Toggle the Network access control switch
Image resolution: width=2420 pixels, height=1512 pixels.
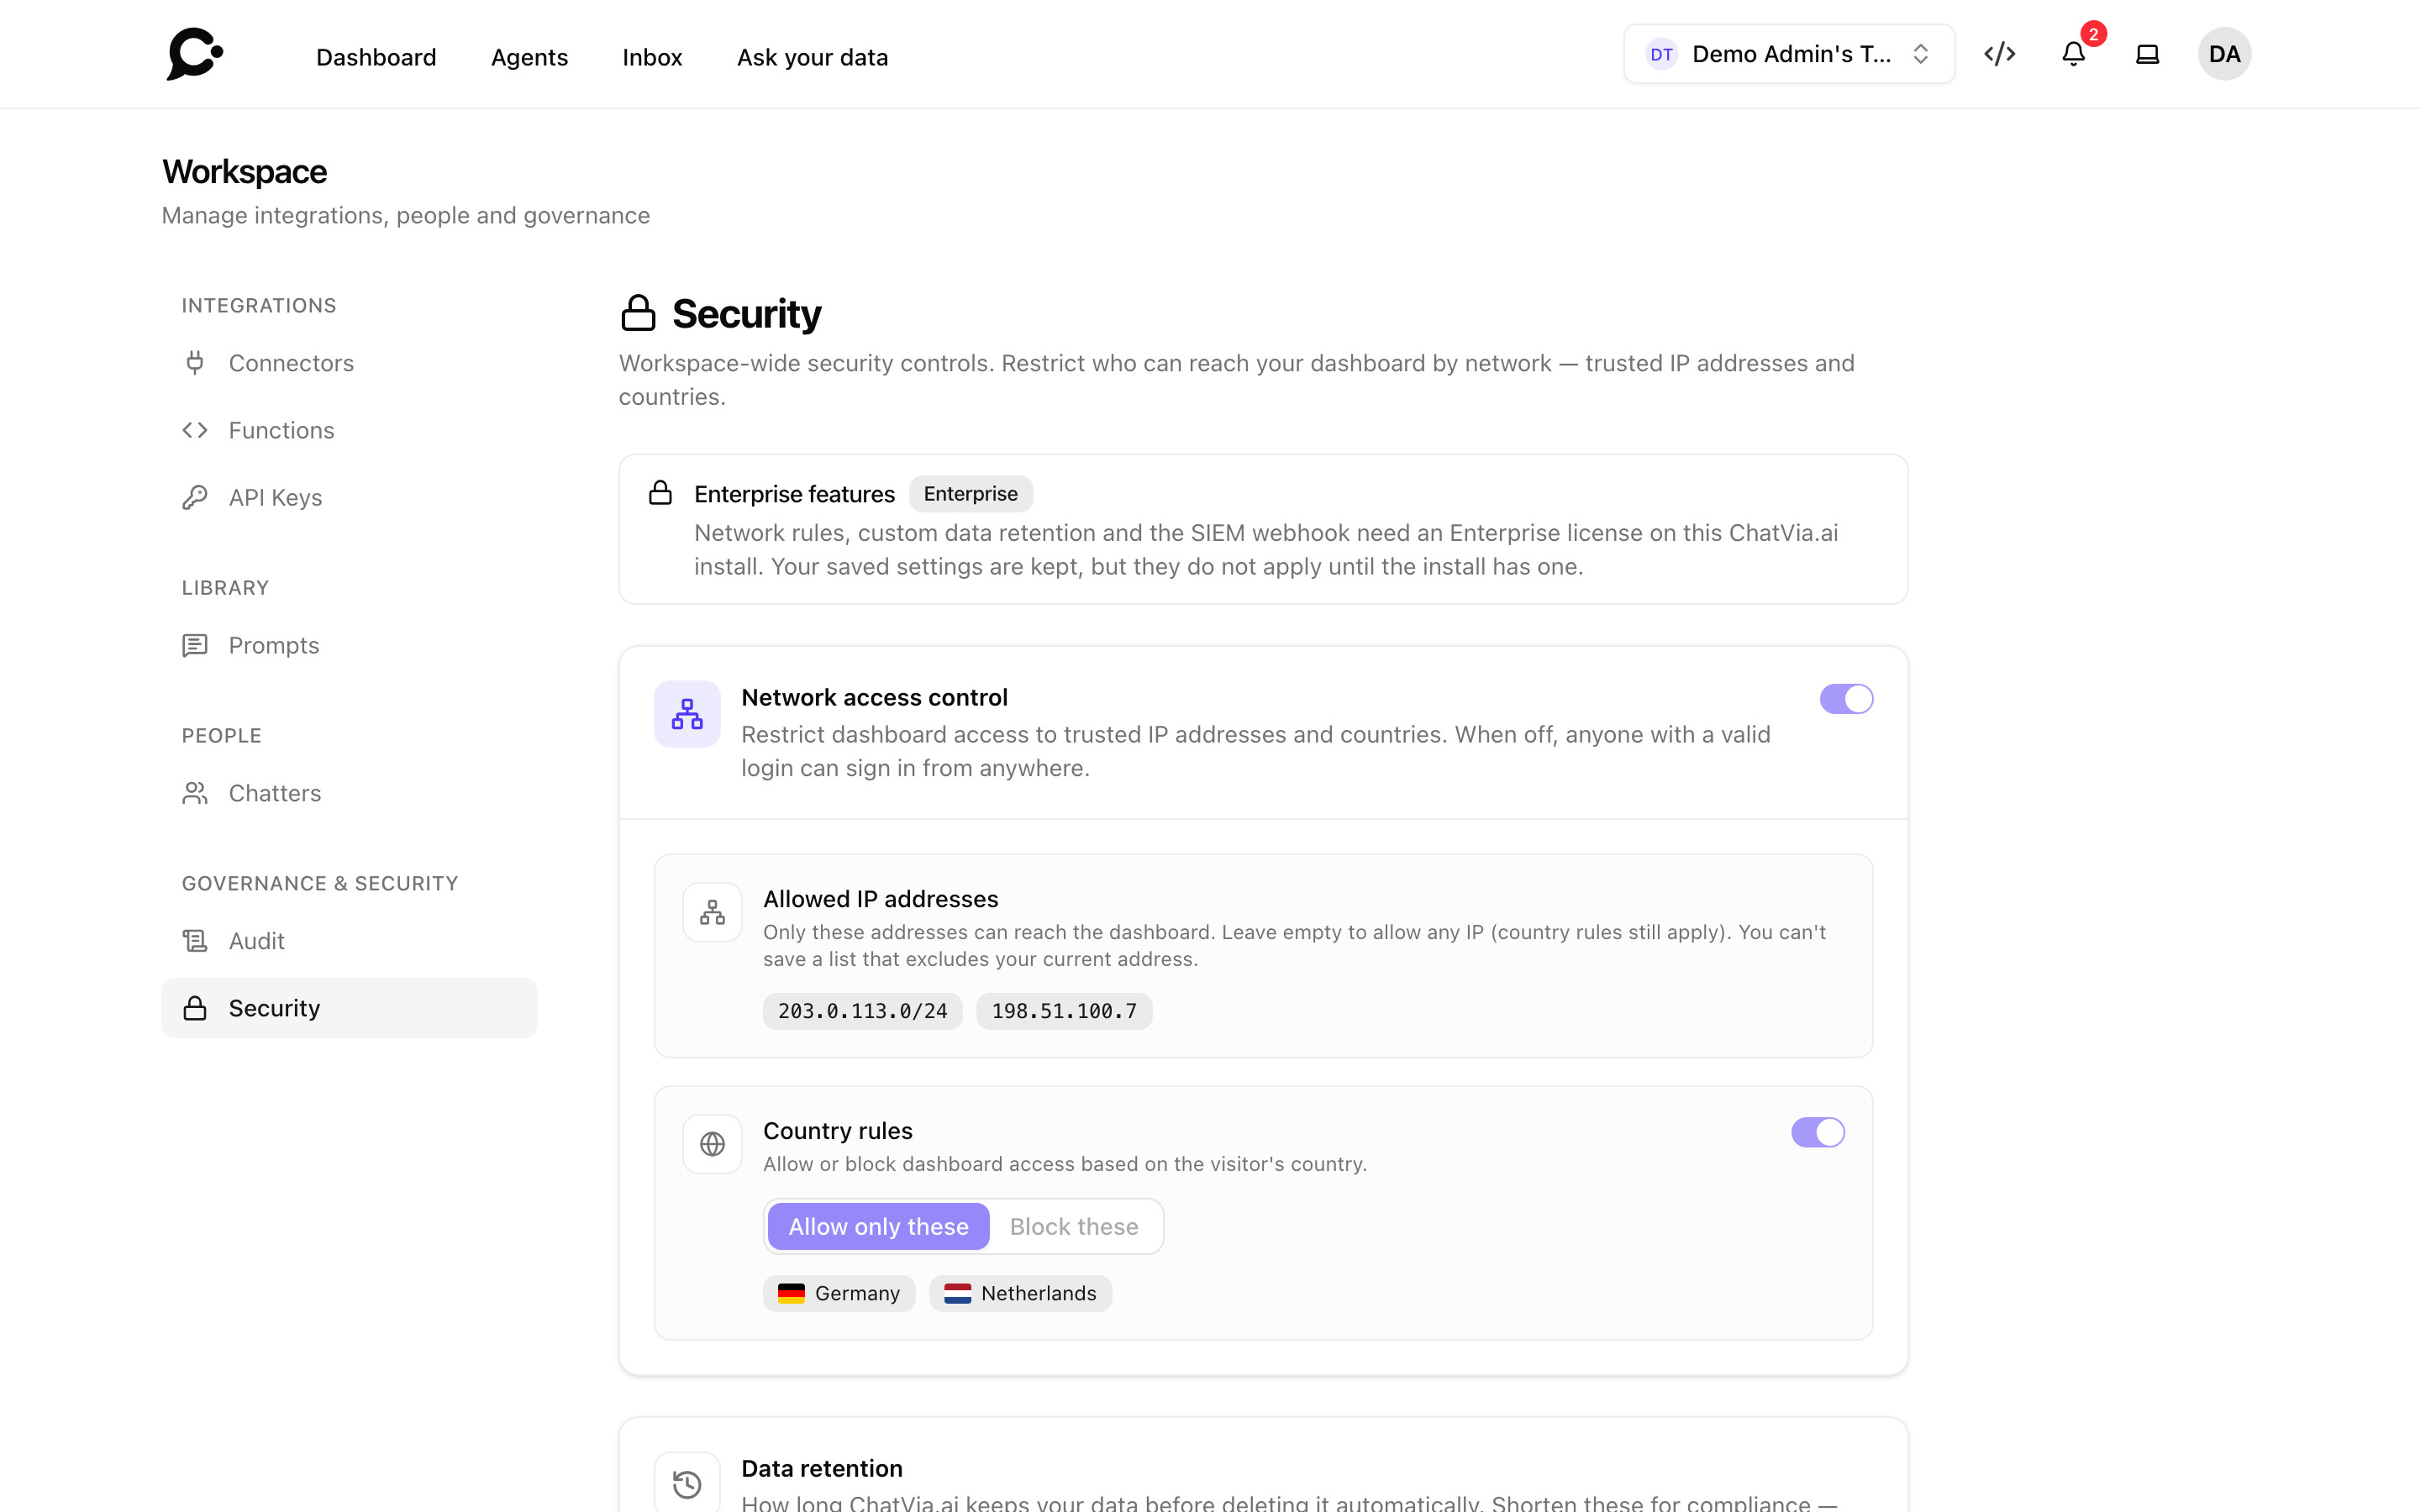click(x=1846, y=699)
